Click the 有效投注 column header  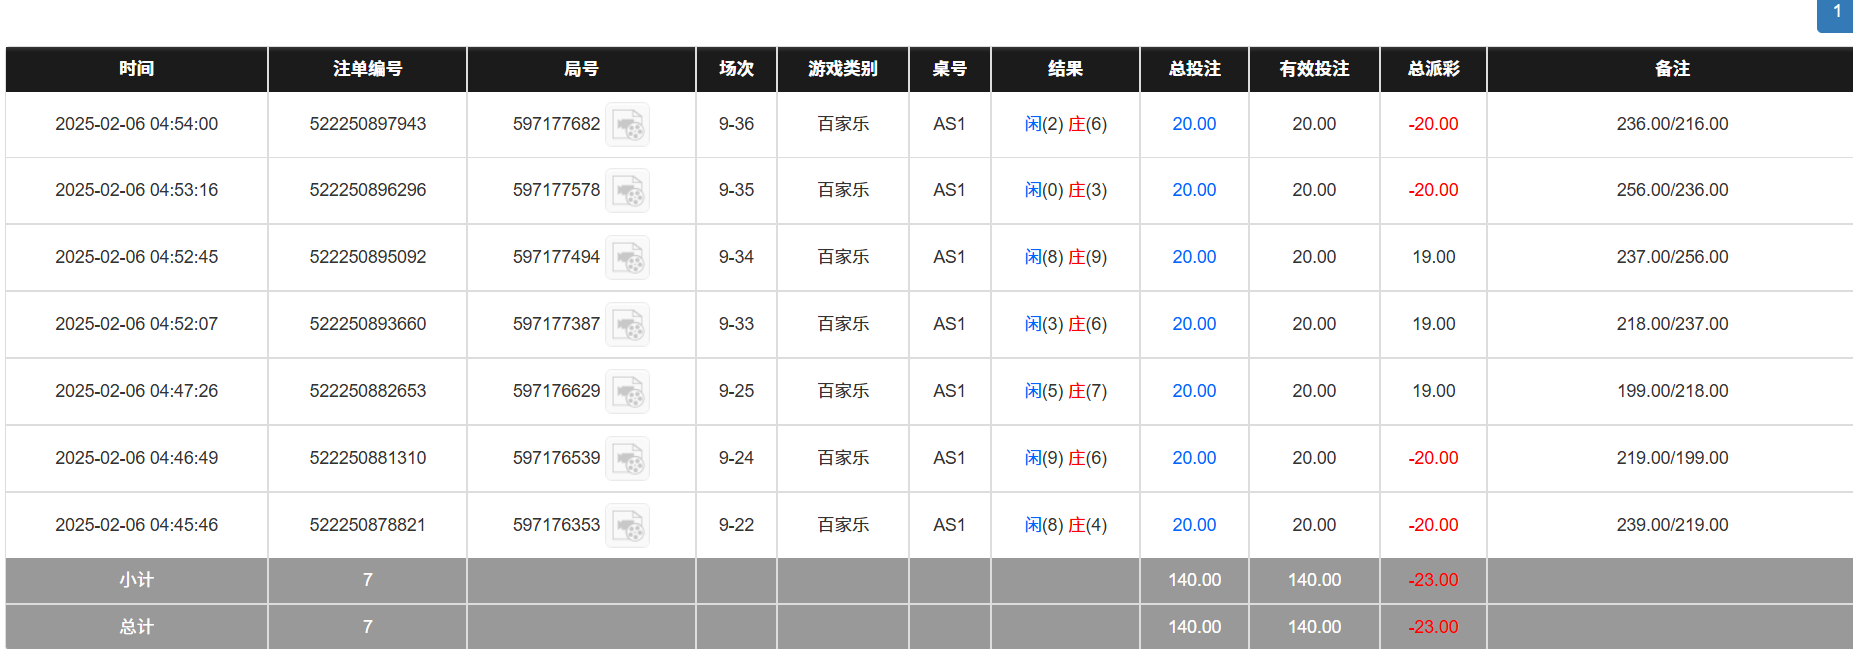coord(1314,69)
